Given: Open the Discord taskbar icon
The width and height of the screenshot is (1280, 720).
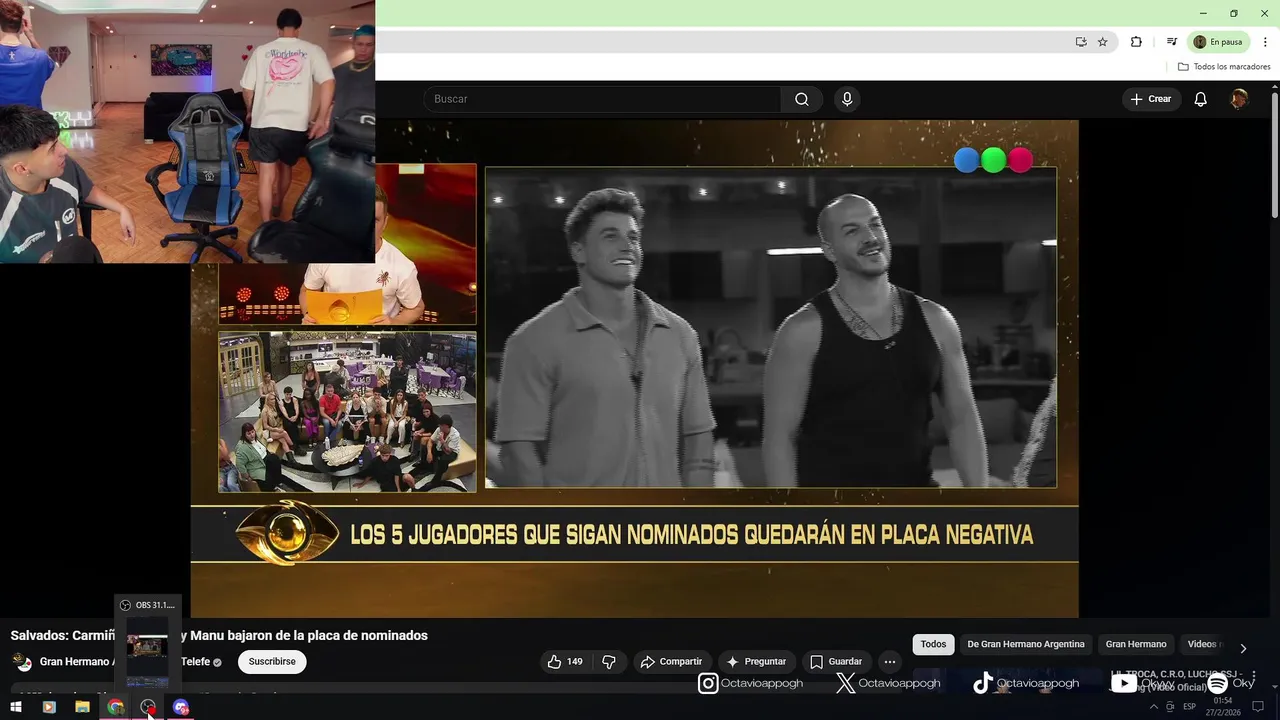Looking at the screenshot, I should 181,707.
